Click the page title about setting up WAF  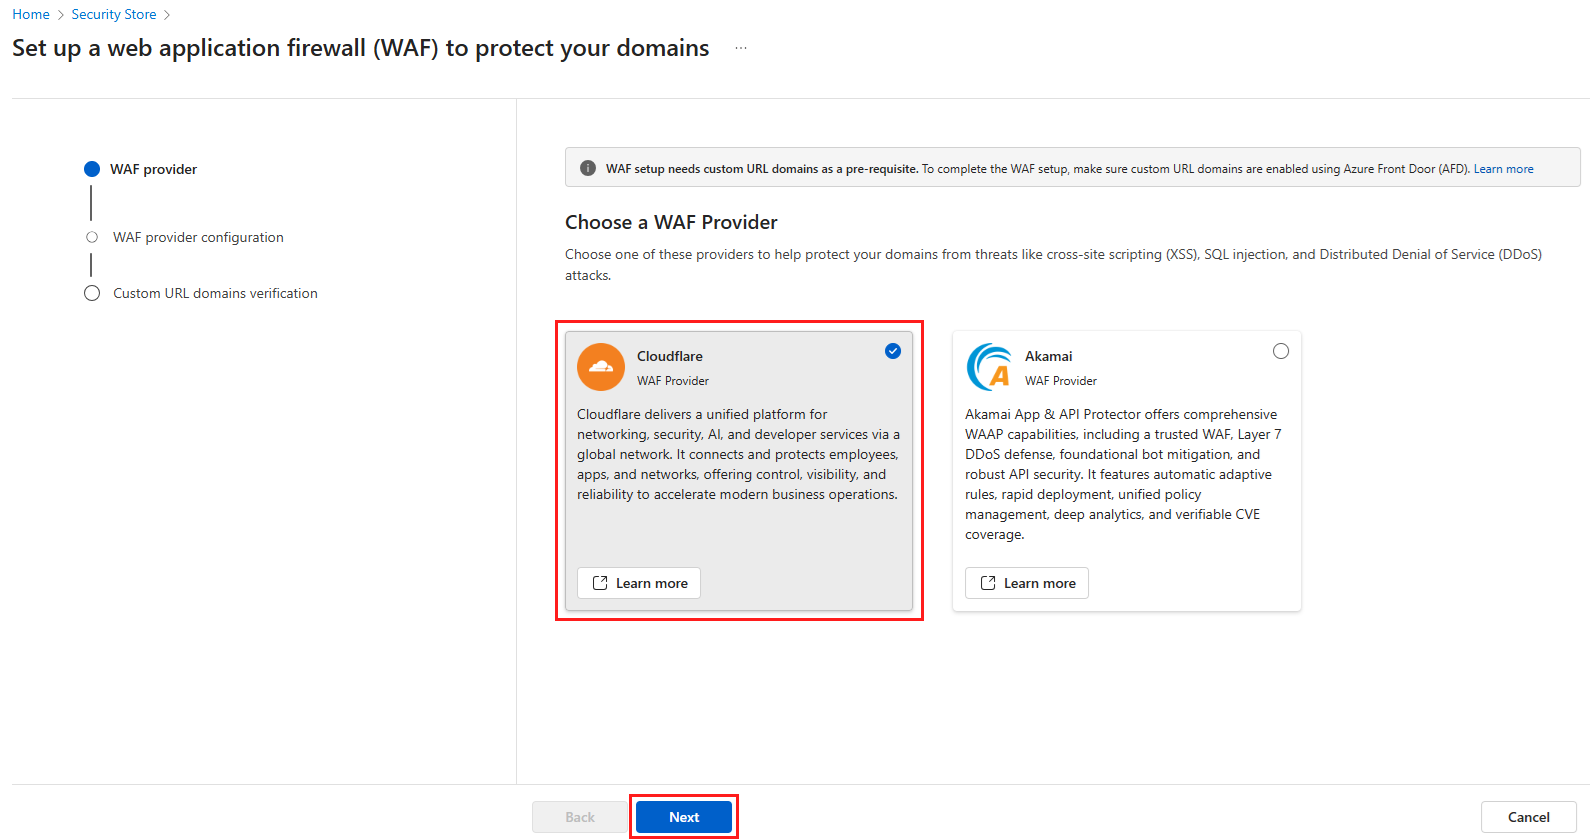pyautogui.click(x=361, y=48)
